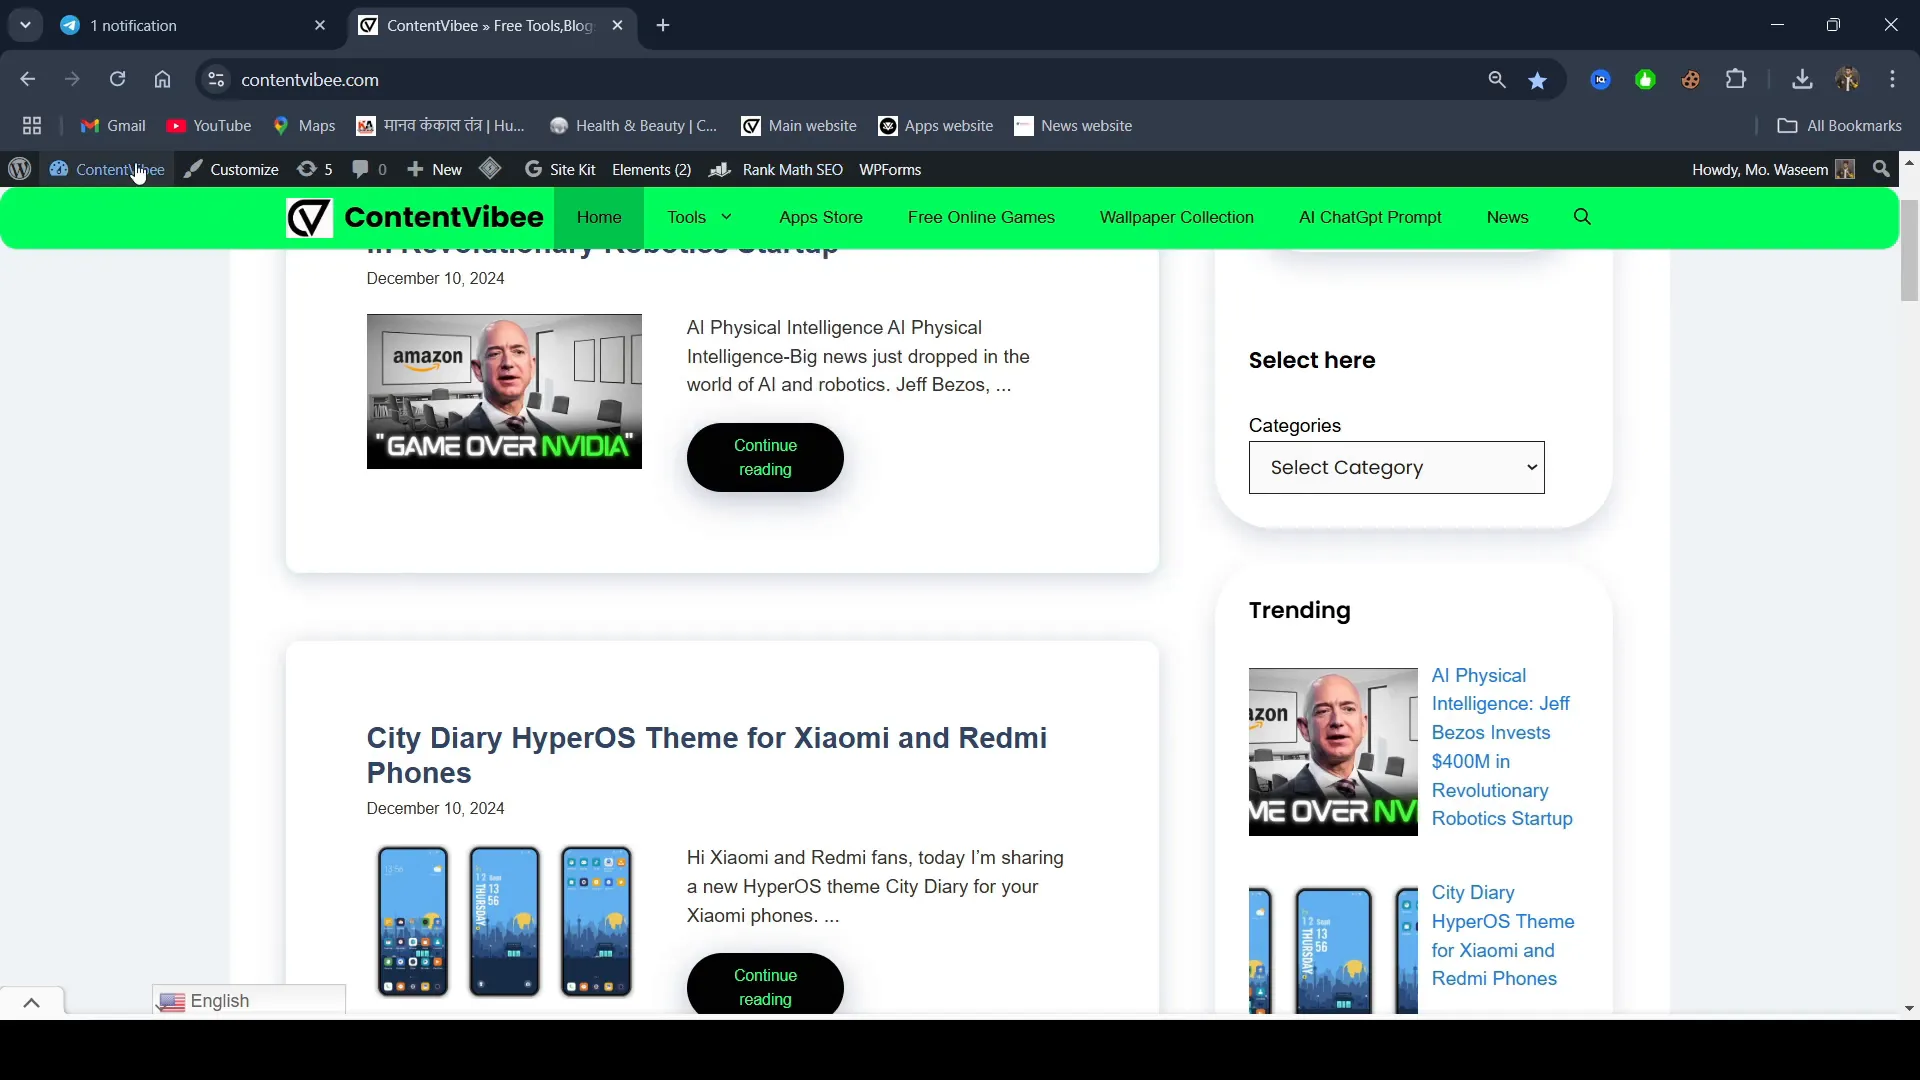The width and height of the screenshot is (1920, 1080).
Task: Open the cookie extension icon
Action: (1691, 80)
